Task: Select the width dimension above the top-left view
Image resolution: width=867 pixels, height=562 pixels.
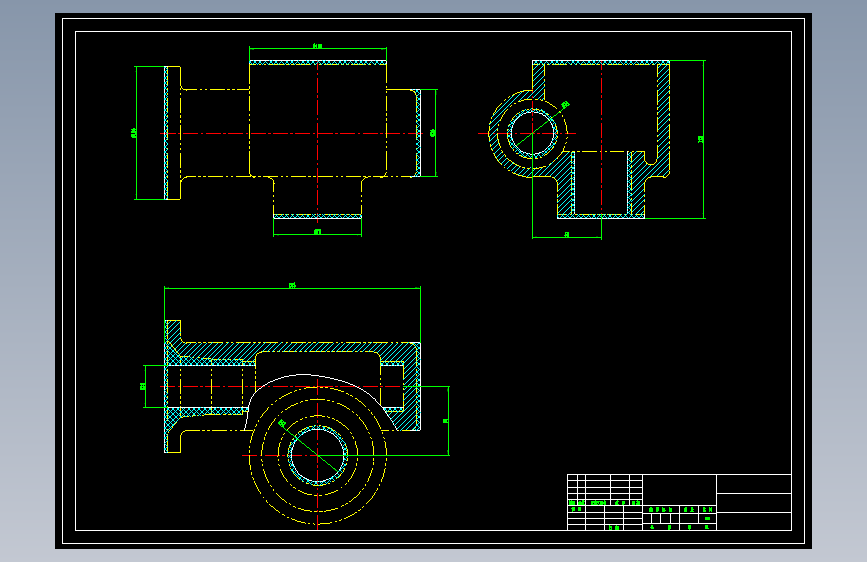Action: (x=317, y=47)
